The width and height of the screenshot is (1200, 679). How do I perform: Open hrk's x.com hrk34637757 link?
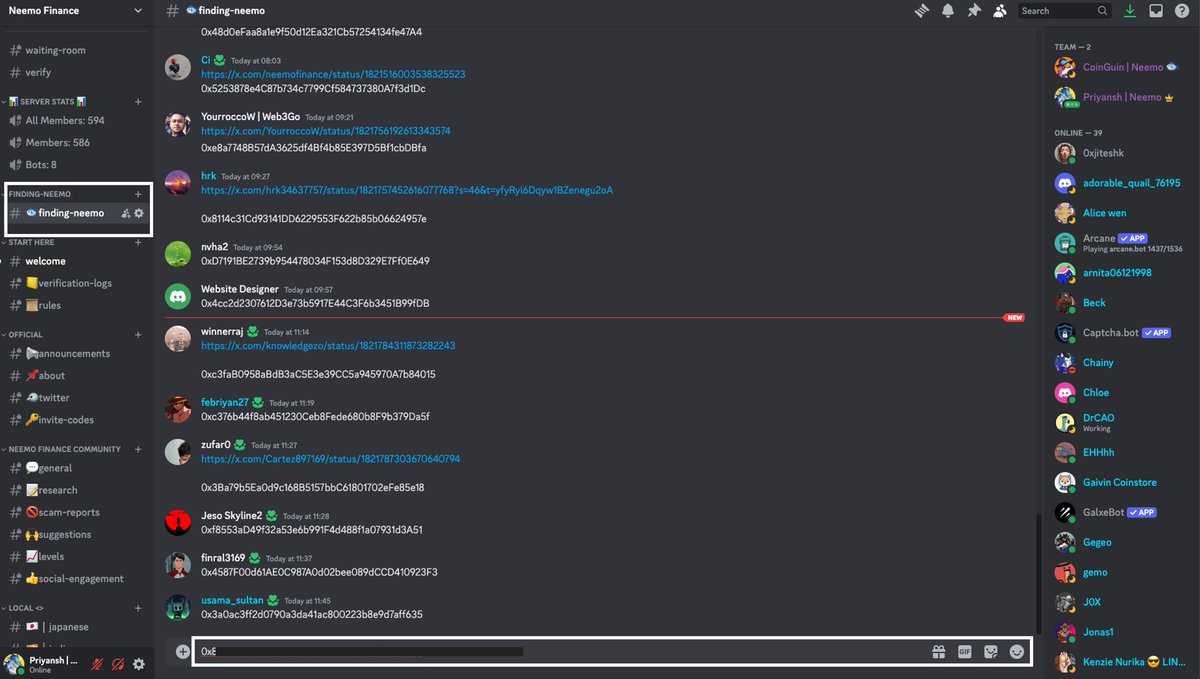coord(407,190)
